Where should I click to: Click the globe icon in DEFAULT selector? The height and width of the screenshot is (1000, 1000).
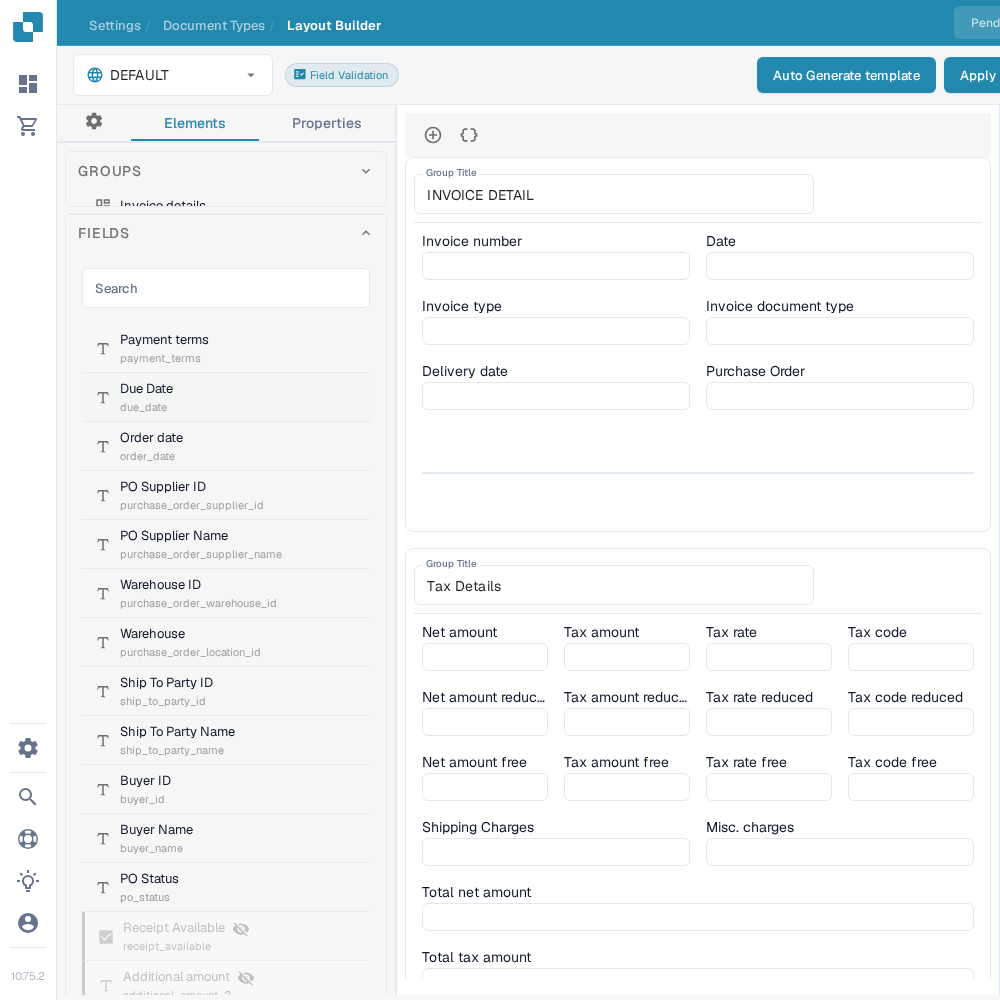tap(95, 75)
